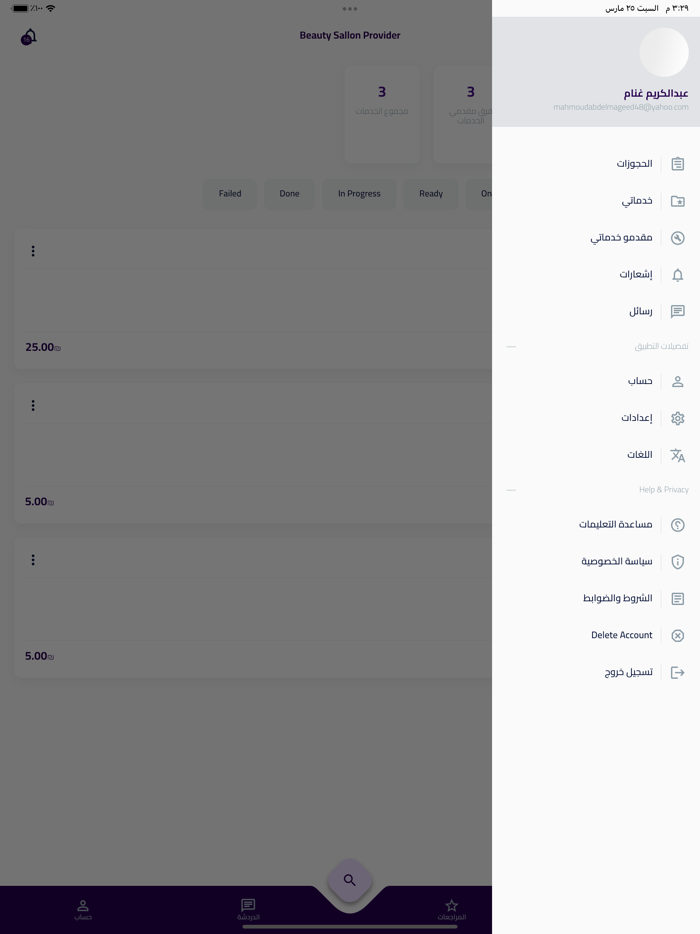Open مقدمو خدماتي menu entry
The width and height of the screenshot is (700, 934).
coord(596,238)
